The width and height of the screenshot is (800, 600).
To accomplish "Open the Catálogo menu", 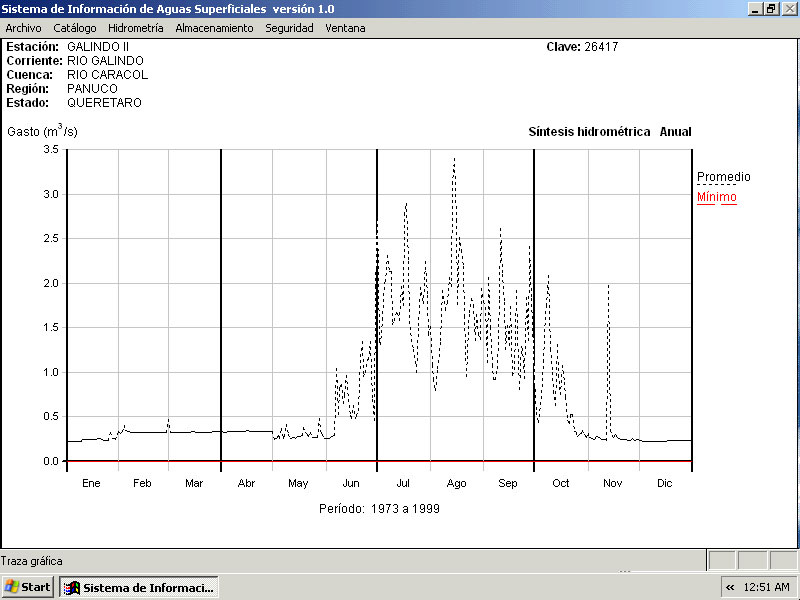I will [75, 28].
